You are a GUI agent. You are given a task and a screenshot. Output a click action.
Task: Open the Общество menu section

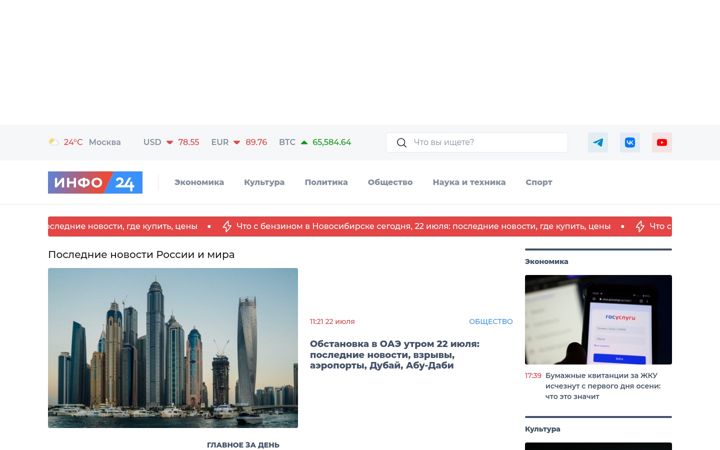click(x=390, y=182)
